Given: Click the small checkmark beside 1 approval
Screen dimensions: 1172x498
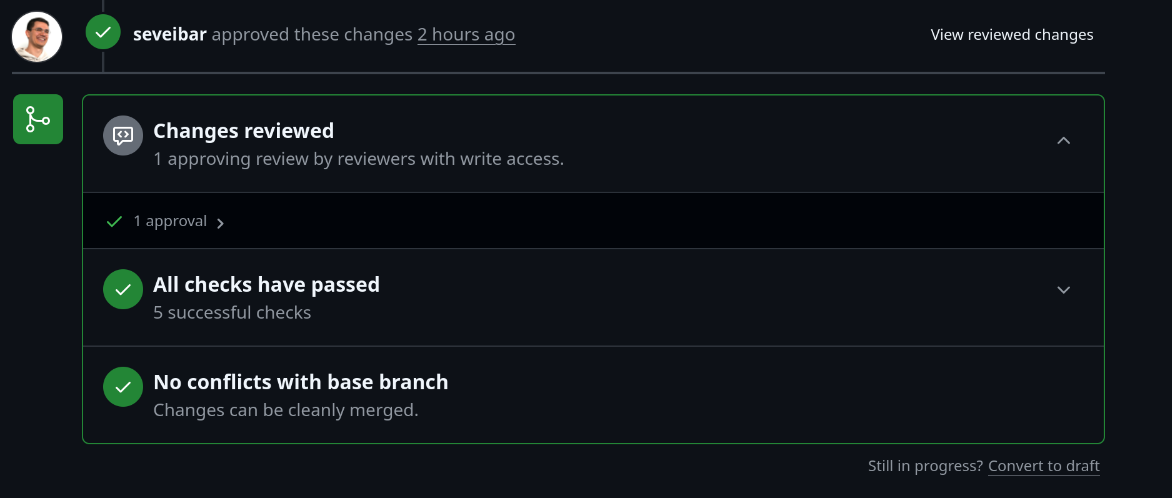Looking at the screenshot, I should (x=114, y=221).
